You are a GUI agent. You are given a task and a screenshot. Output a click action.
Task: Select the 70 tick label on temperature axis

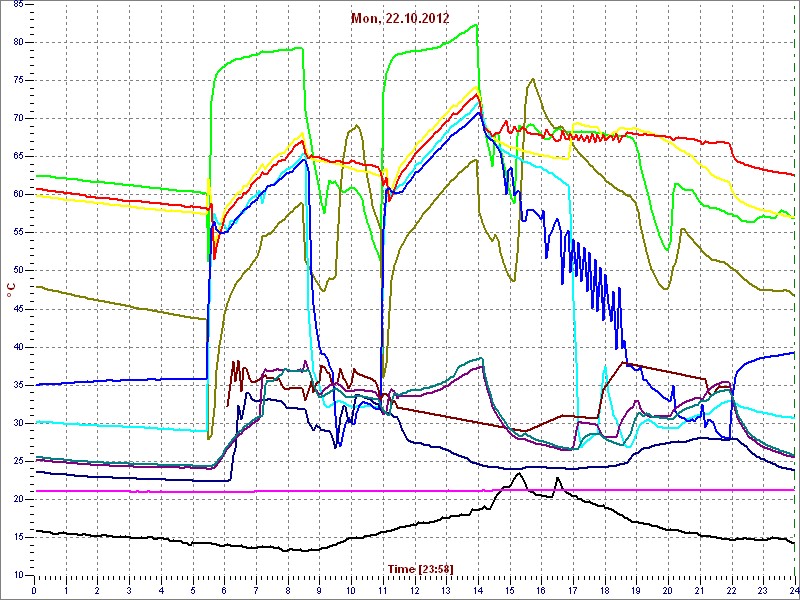pos(17,119)
